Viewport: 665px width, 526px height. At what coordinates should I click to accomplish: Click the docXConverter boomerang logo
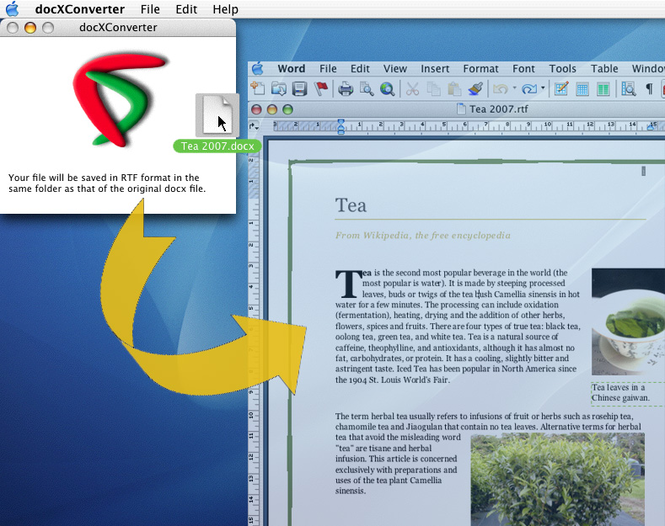click(x=120, y=100)
